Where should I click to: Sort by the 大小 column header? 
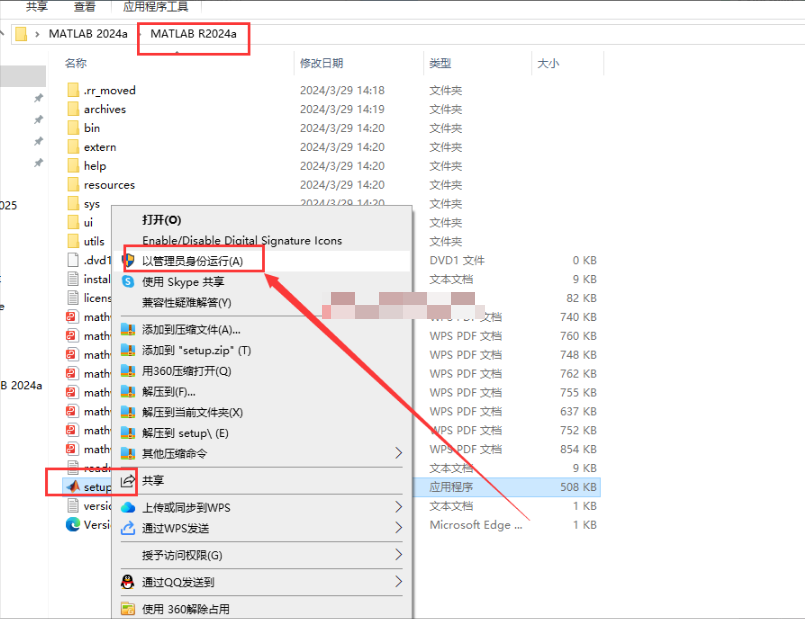pos(548,63)
